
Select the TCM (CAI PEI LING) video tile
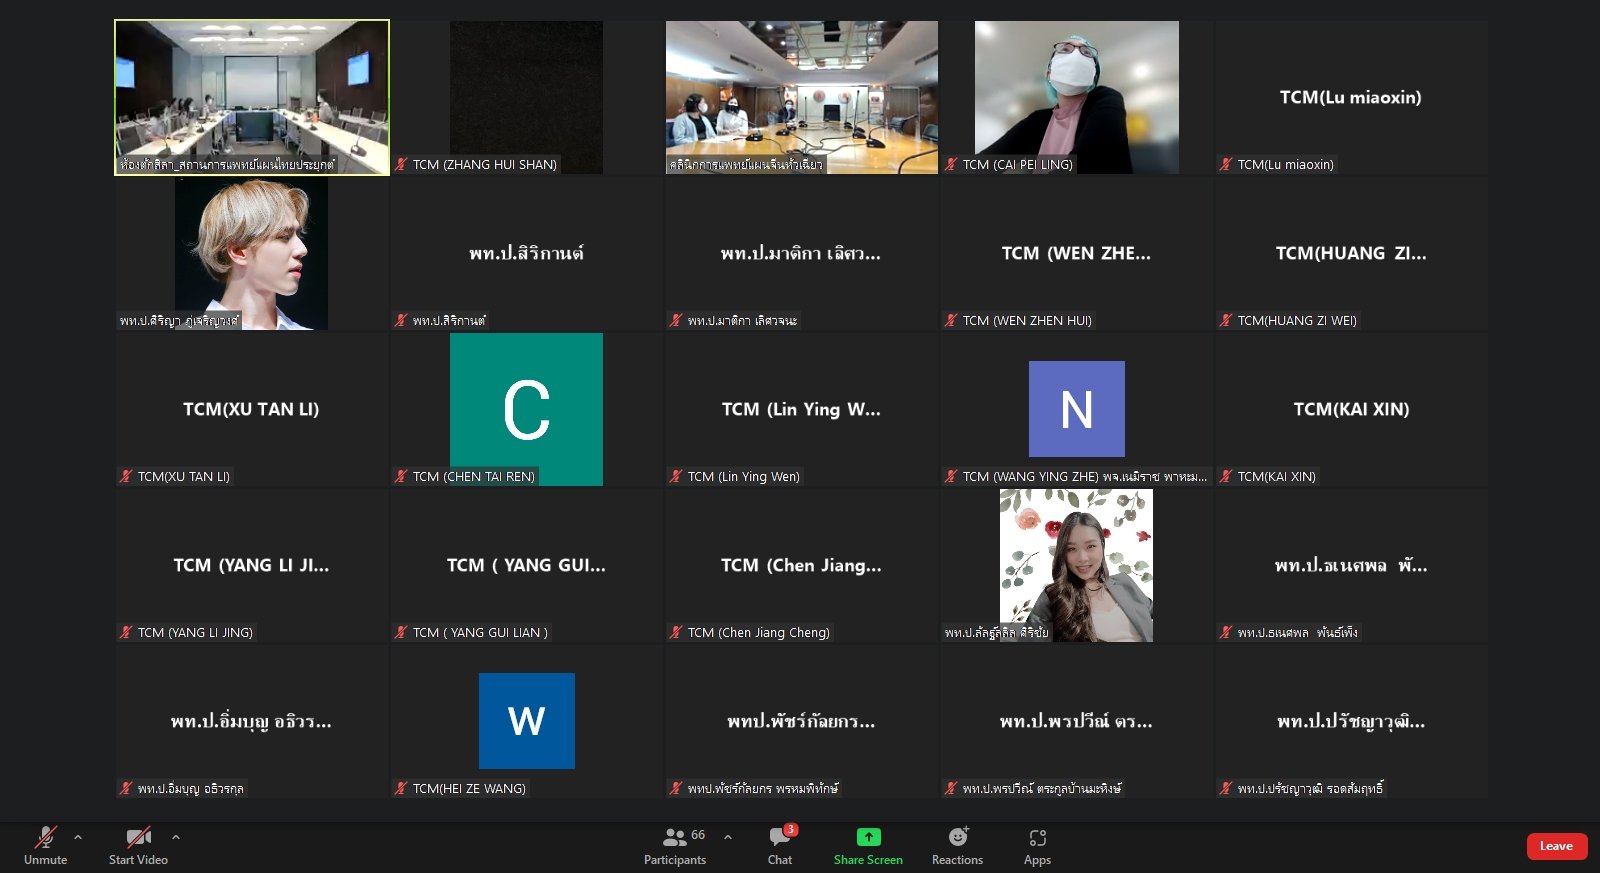point(1076,97)
